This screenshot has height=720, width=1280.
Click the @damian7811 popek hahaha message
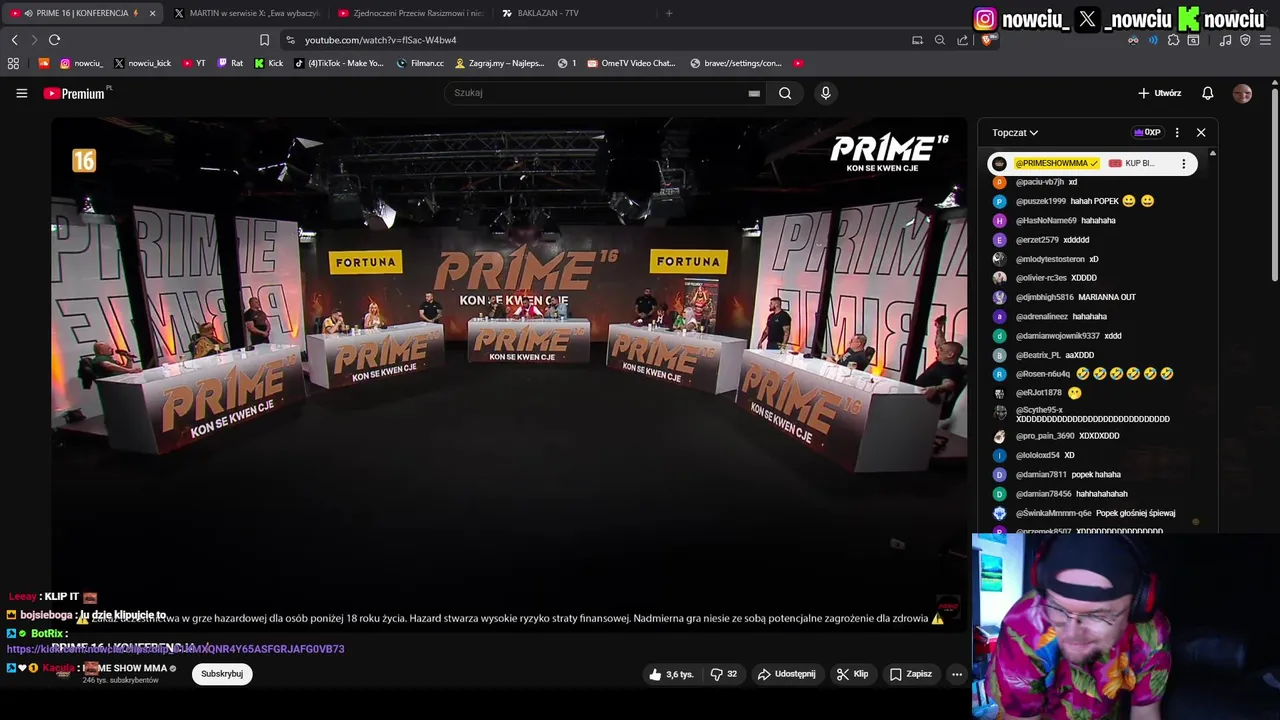coord(1056,475)
